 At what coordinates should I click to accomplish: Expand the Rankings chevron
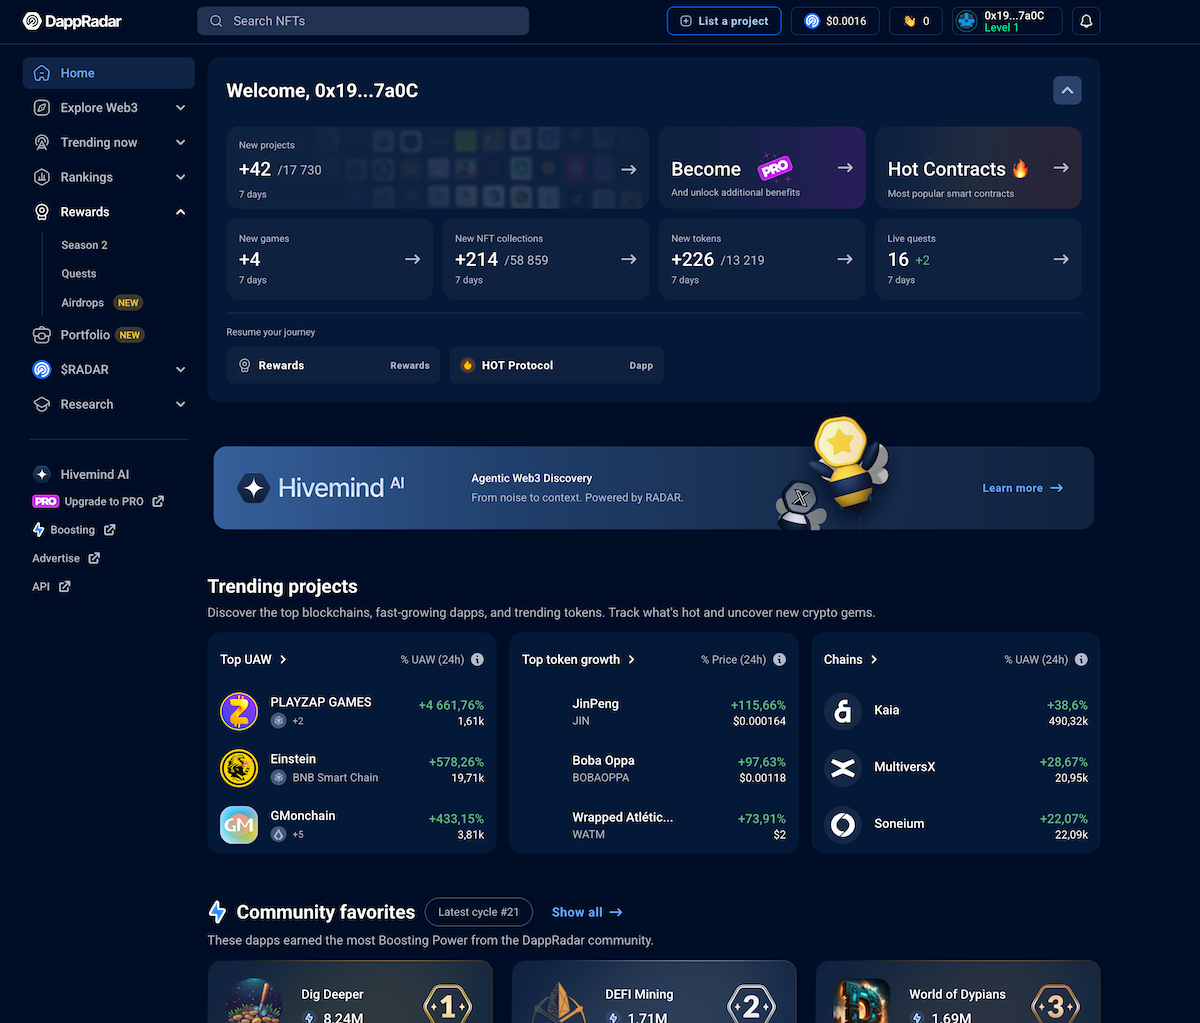click(x=181, y=177)
